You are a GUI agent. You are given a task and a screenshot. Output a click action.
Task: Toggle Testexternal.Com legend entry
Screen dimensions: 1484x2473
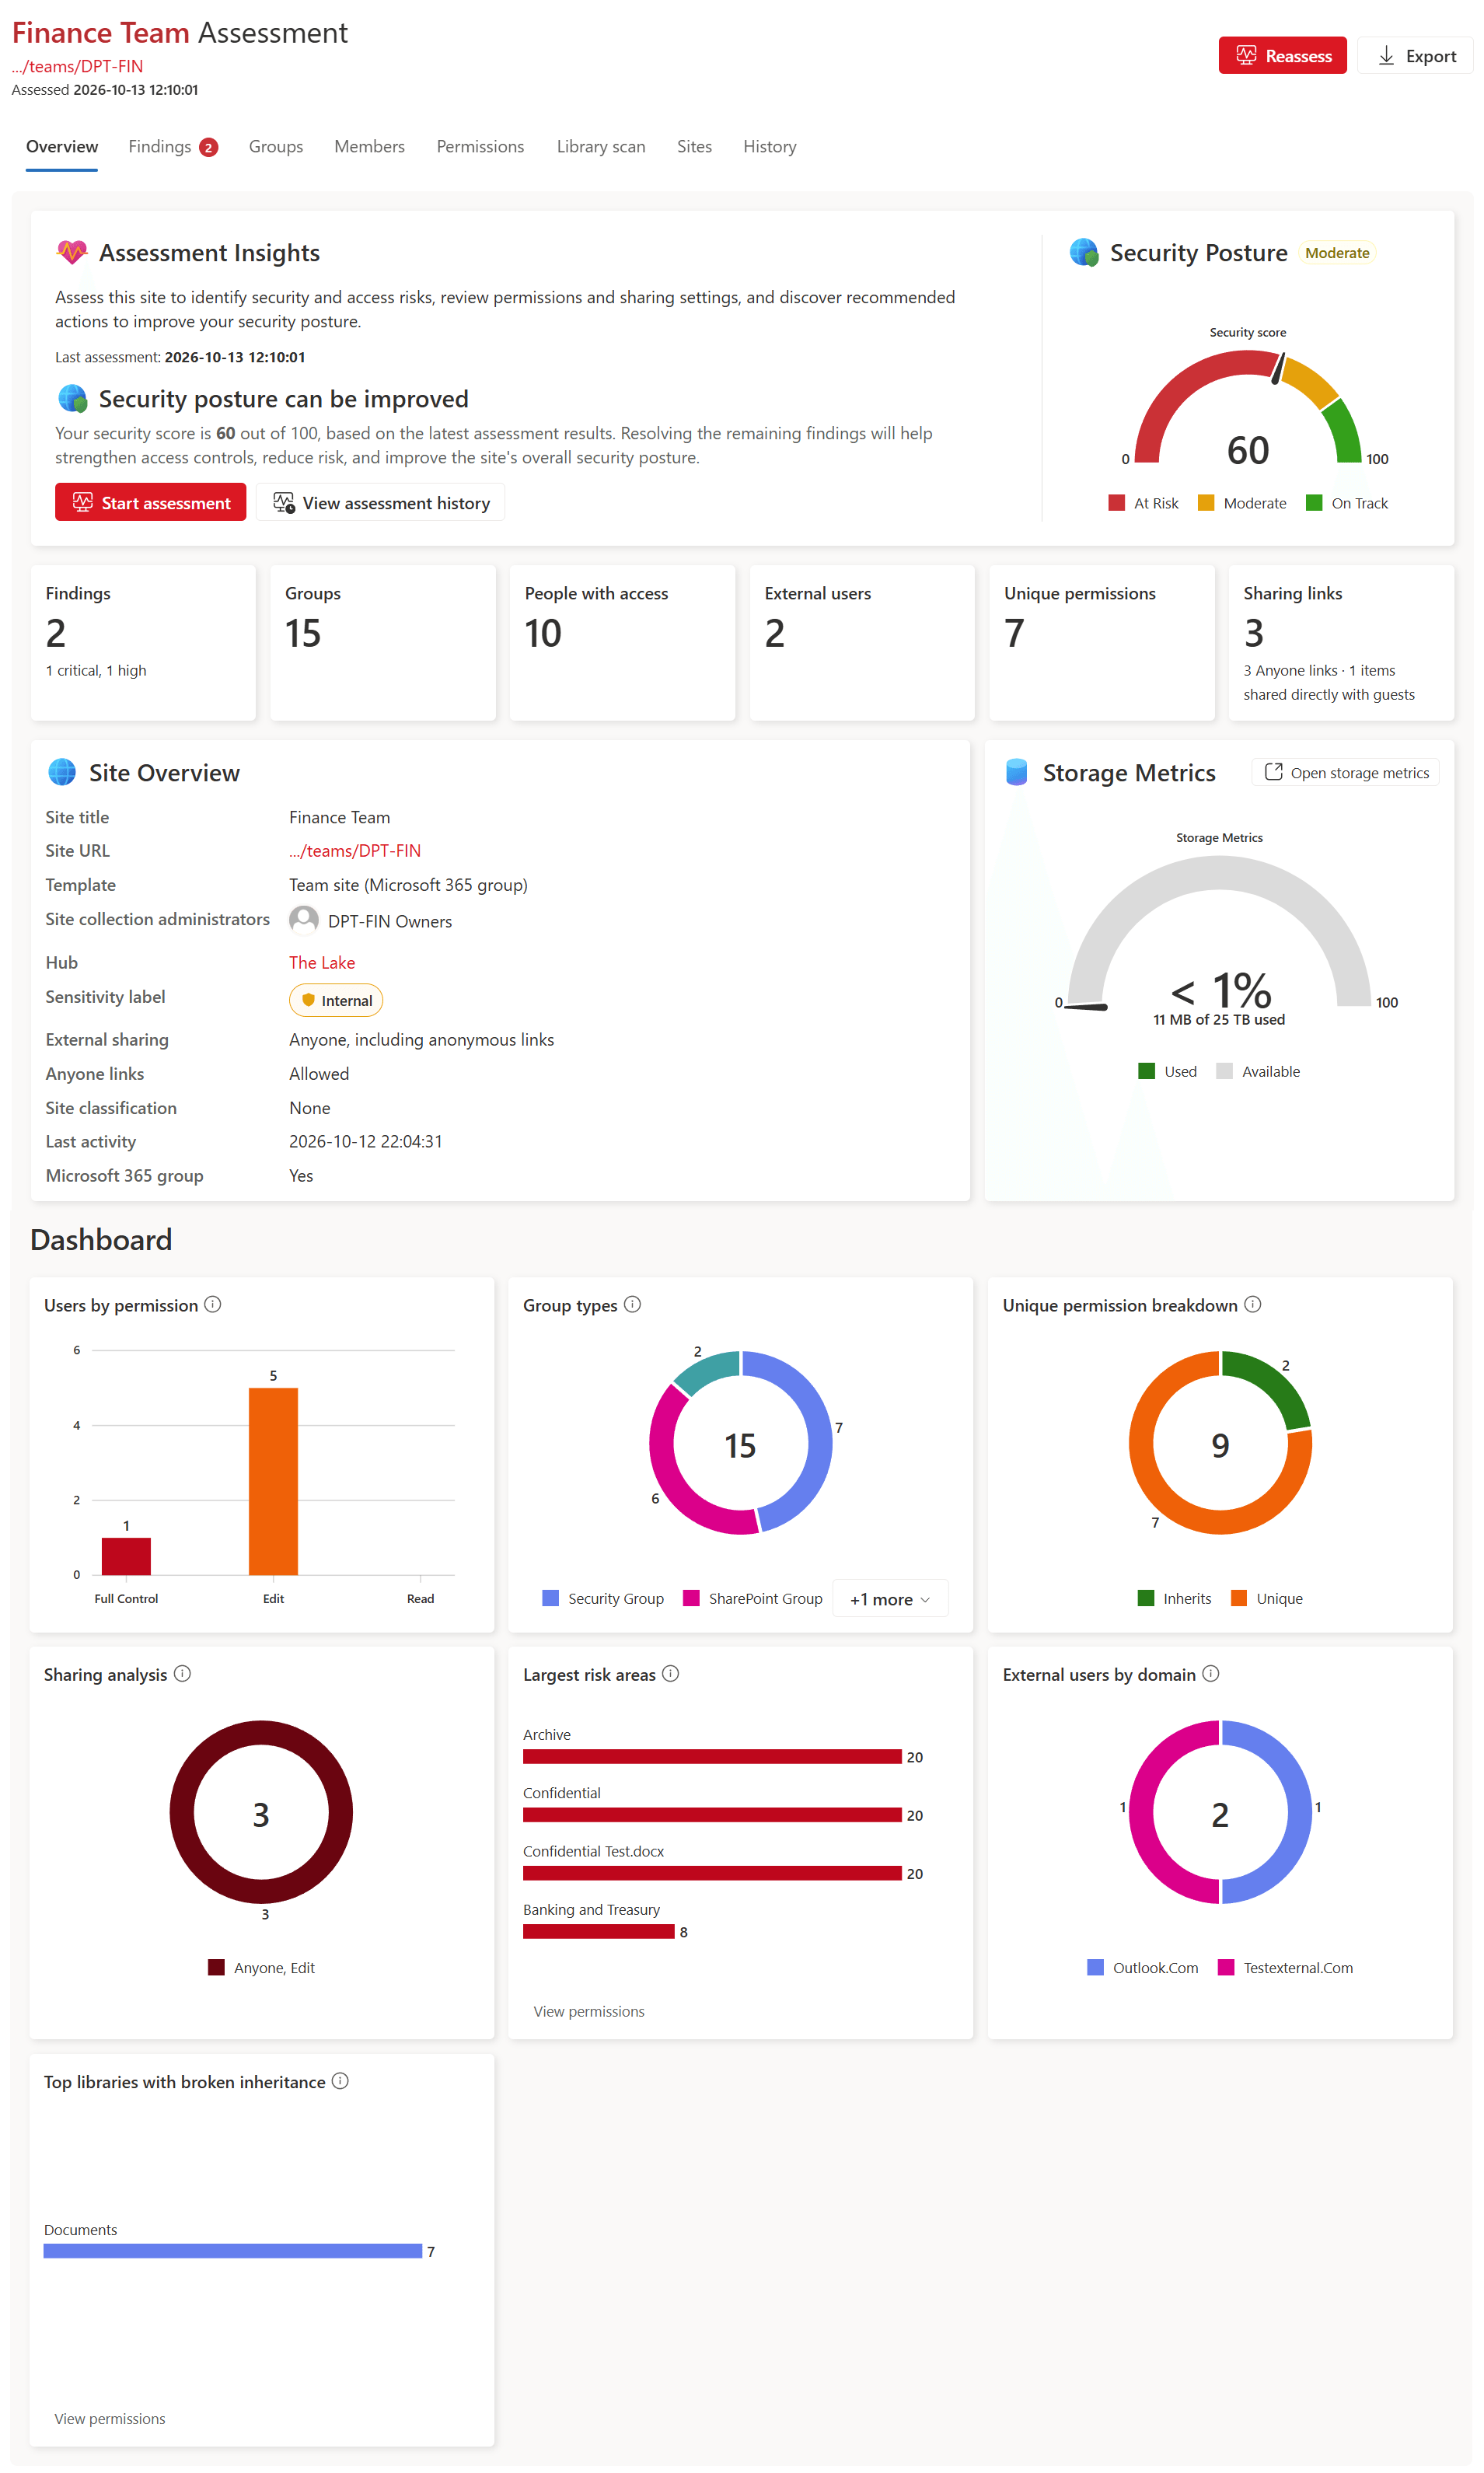point(1285,1968)
